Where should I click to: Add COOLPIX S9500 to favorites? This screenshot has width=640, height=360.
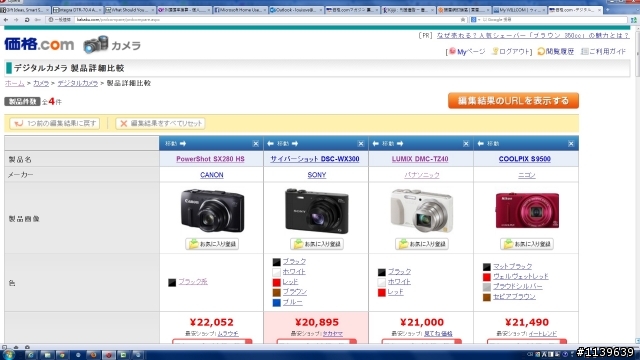pyautogui.click(x=527, y=244)
